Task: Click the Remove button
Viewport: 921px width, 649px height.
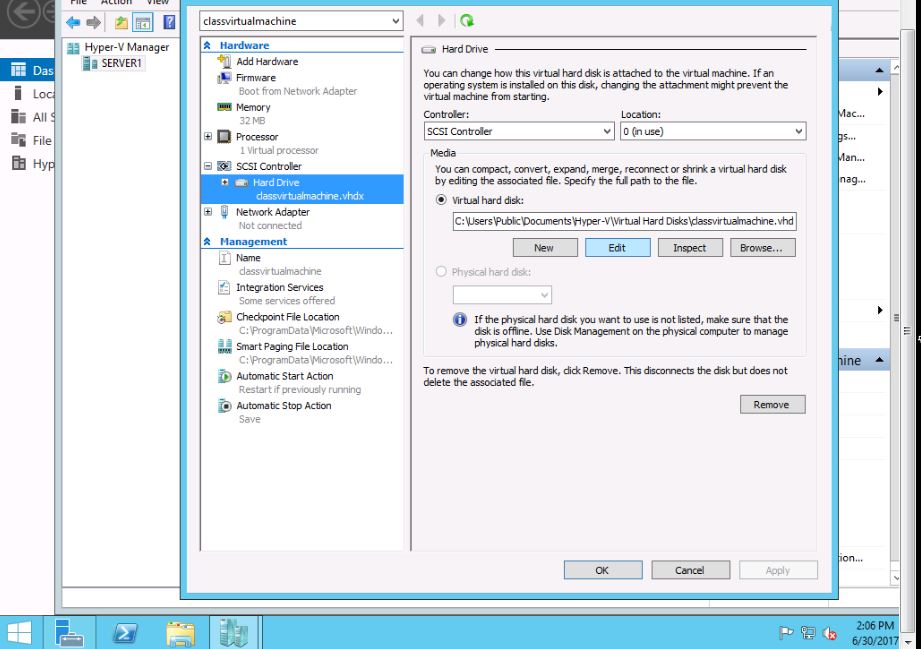Action: pyautogui.click(x=772, y=405)
